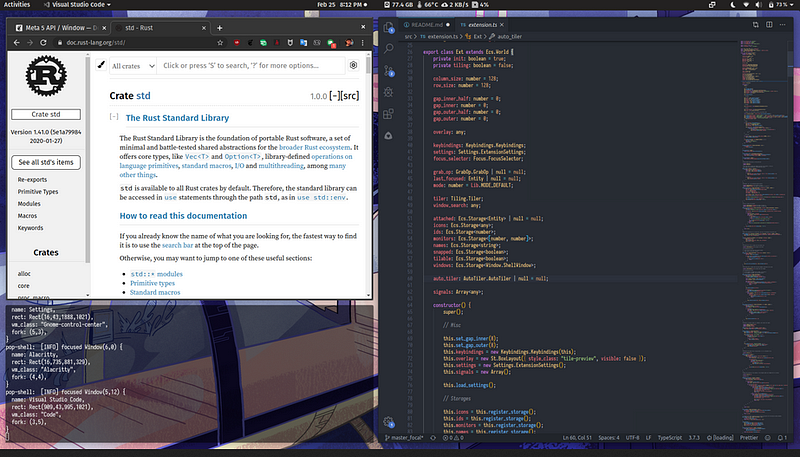The image size is (800, 457).
Task: Jump to Modules in docs sidebar
Action: (29, 204)
